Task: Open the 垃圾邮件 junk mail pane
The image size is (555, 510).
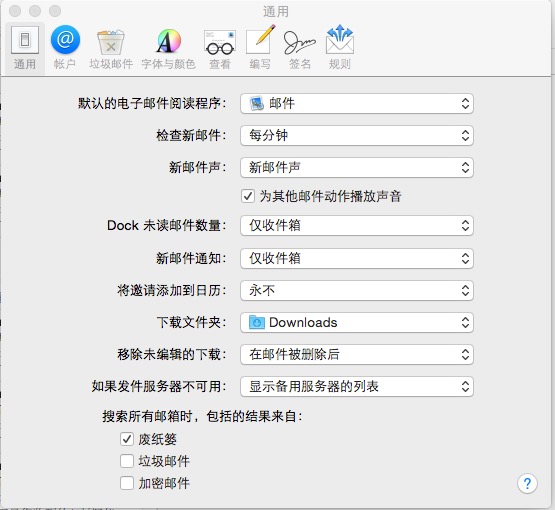Action: point(111,48)
